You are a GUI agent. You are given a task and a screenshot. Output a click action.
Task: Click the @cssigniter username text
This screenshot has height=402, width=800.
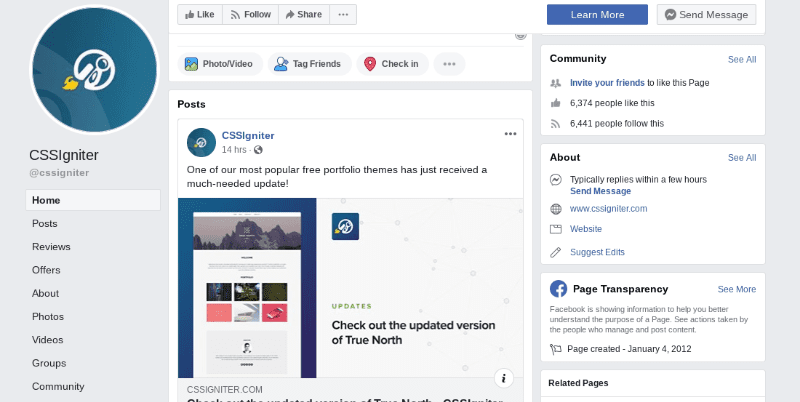[x=59, y=173]
